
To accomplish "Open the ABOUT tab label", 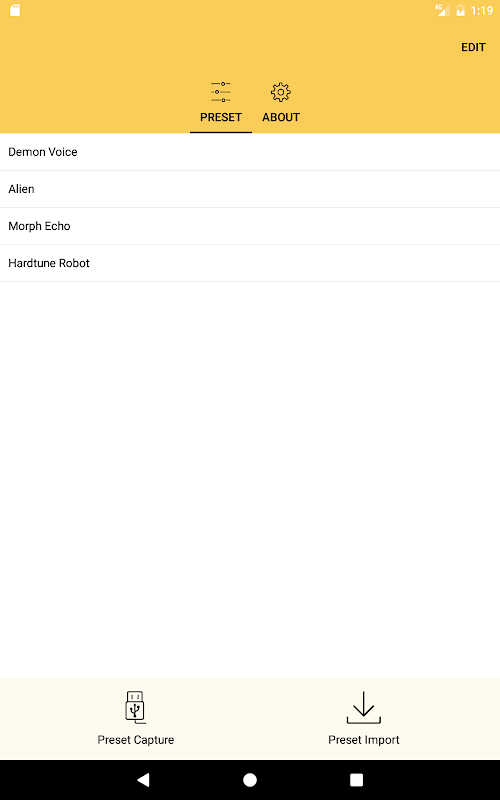I will pos(281,117).
